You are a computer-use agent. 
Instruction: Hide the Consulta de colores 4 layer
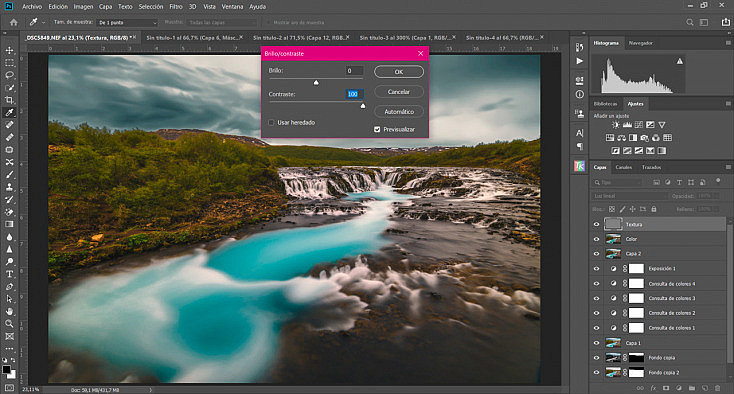[596, 284]
